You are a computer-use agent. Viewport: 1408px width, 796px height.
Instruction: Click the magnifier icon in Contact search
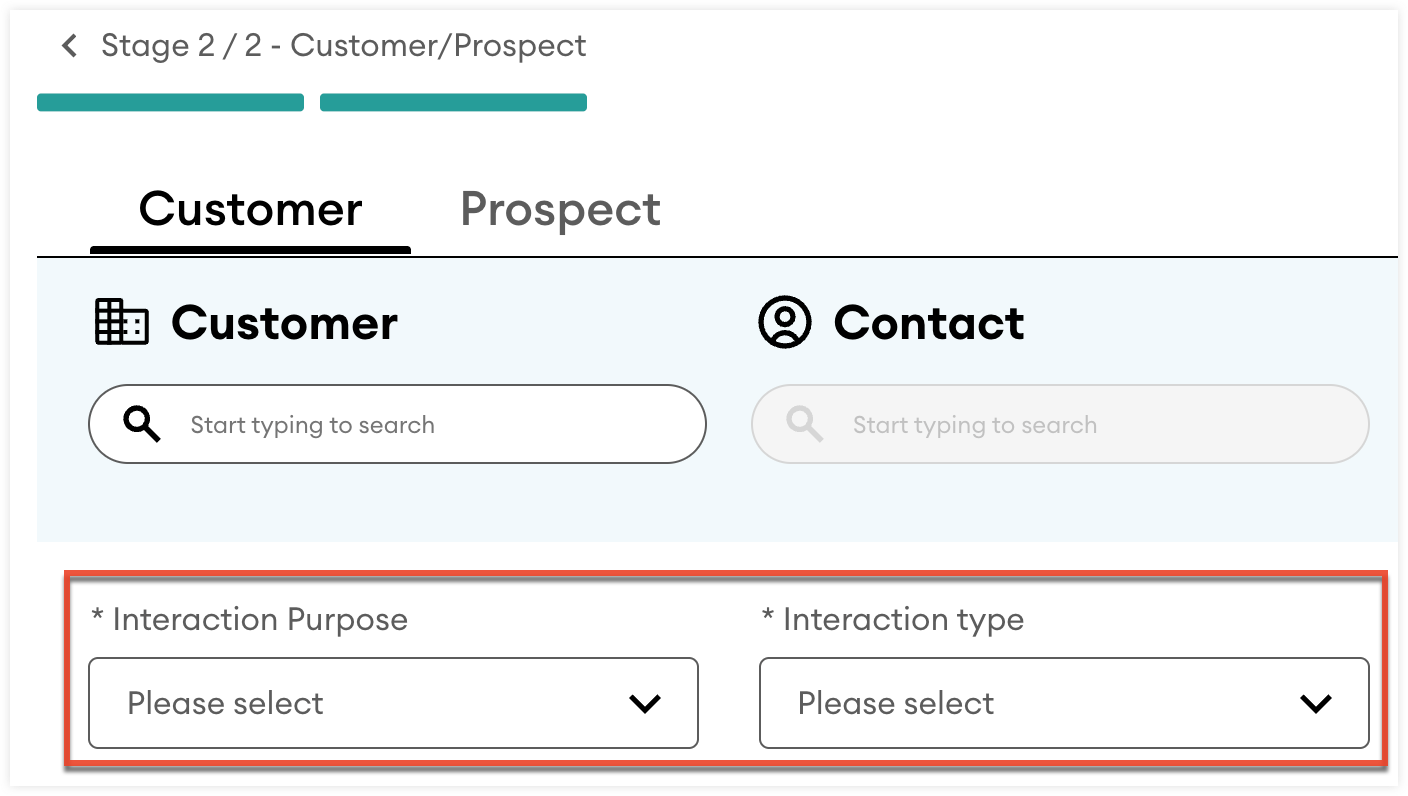pyautogui.click(x=804, y=425)
